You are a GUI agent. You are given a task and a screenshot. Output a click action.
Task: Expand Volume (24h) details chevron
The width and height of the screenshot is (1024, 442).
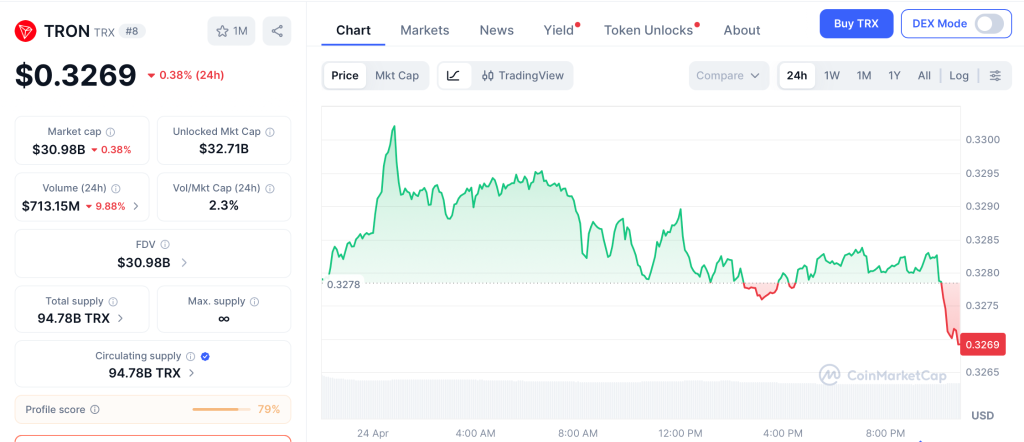coord(136,206)
